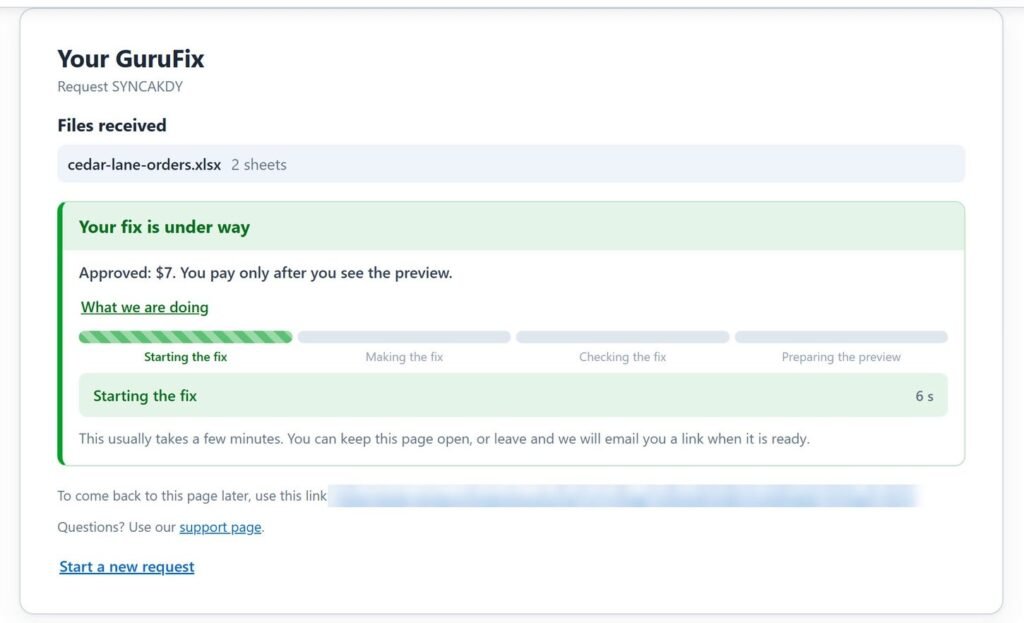The width and height of the screenshot is (1024, 623).
Task: Click the 'Preparing the preview' progress segment
Action: point(841,337)
